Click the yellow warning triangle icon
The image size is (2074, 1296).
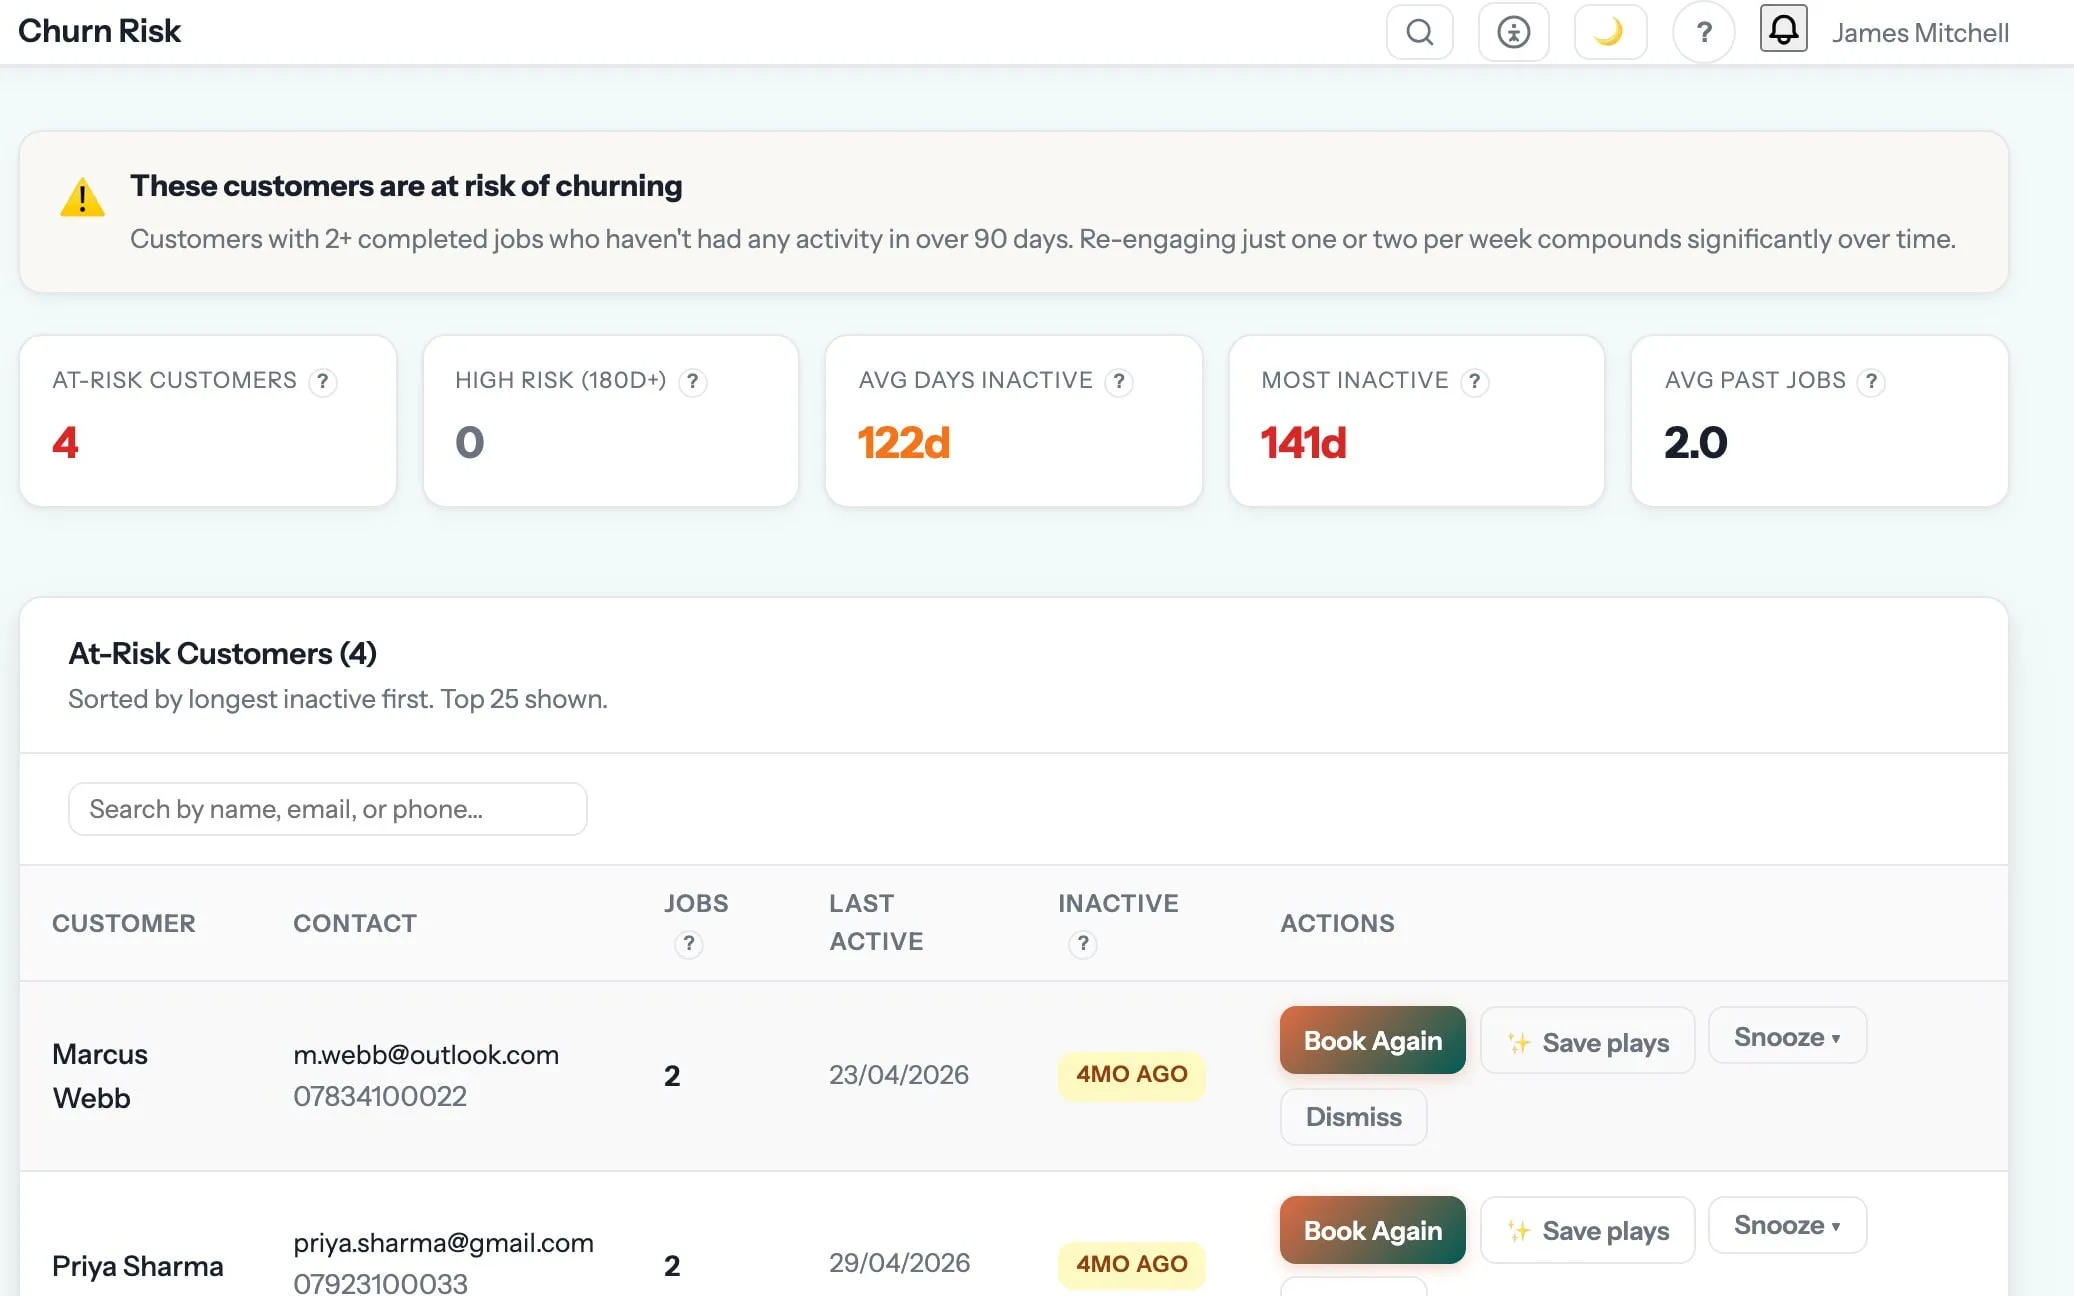82,197
